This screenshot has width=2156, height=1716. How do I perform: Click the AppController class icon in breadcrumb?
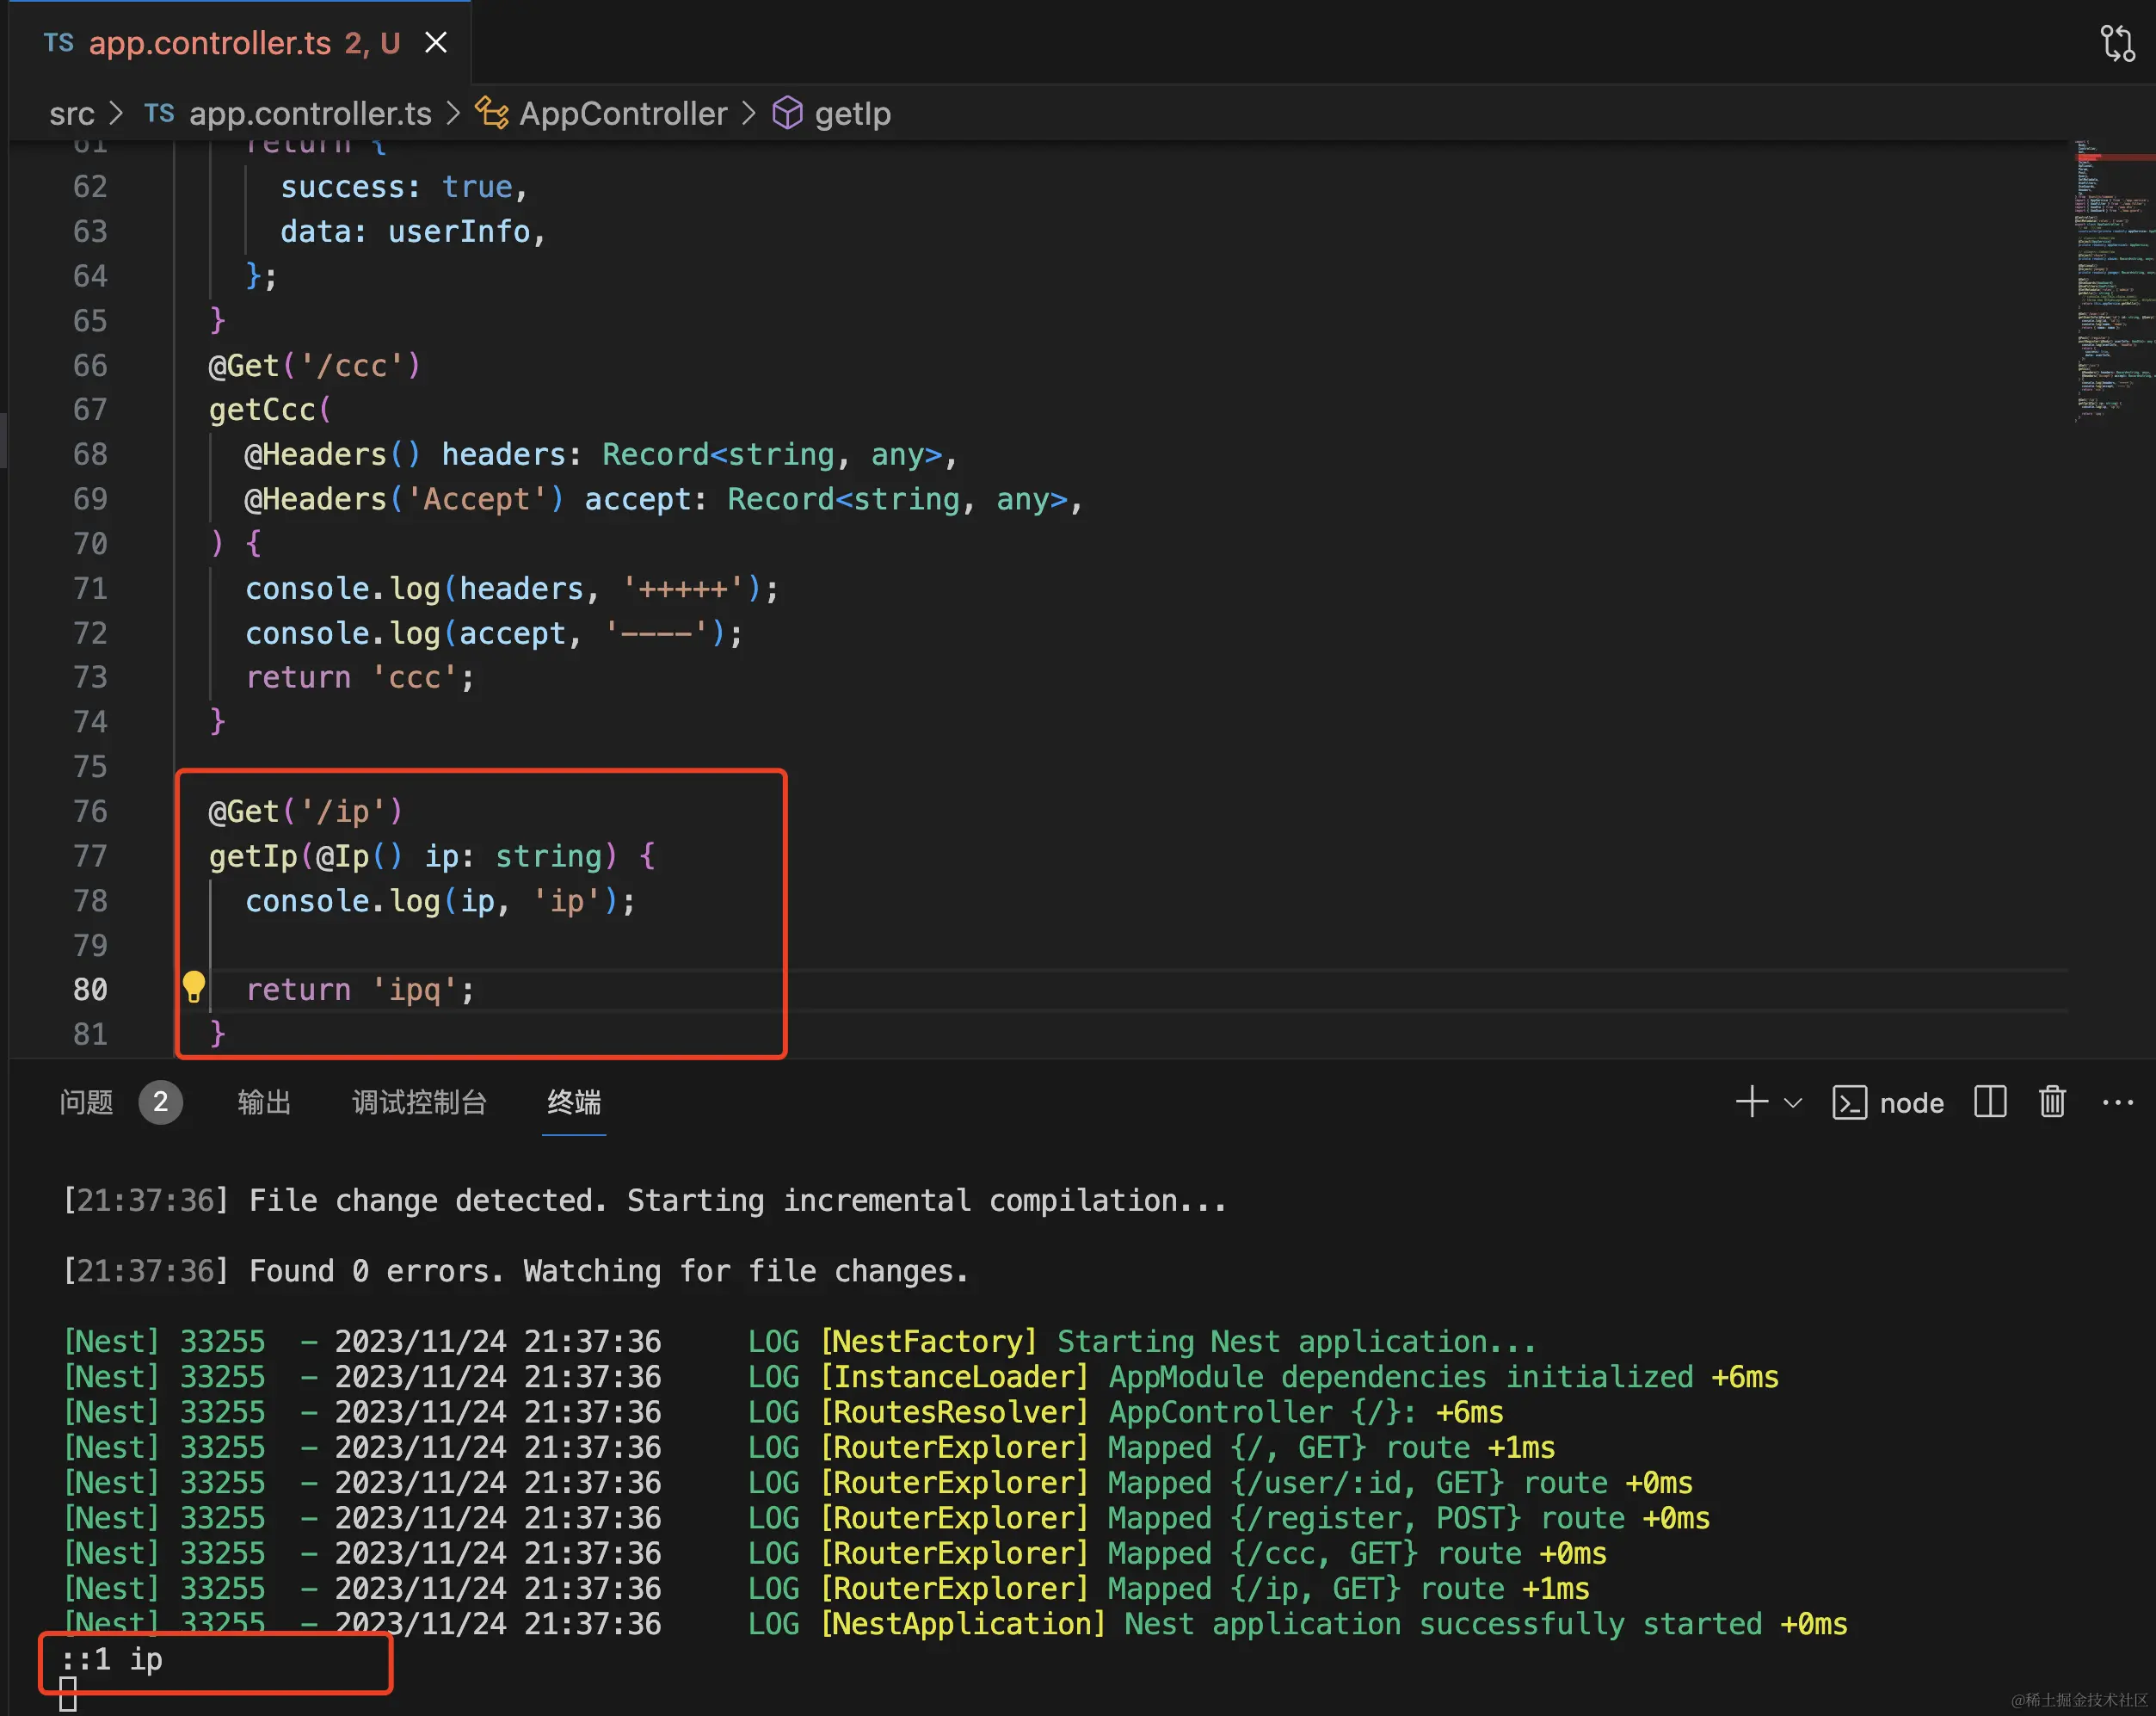coord(491,113)
